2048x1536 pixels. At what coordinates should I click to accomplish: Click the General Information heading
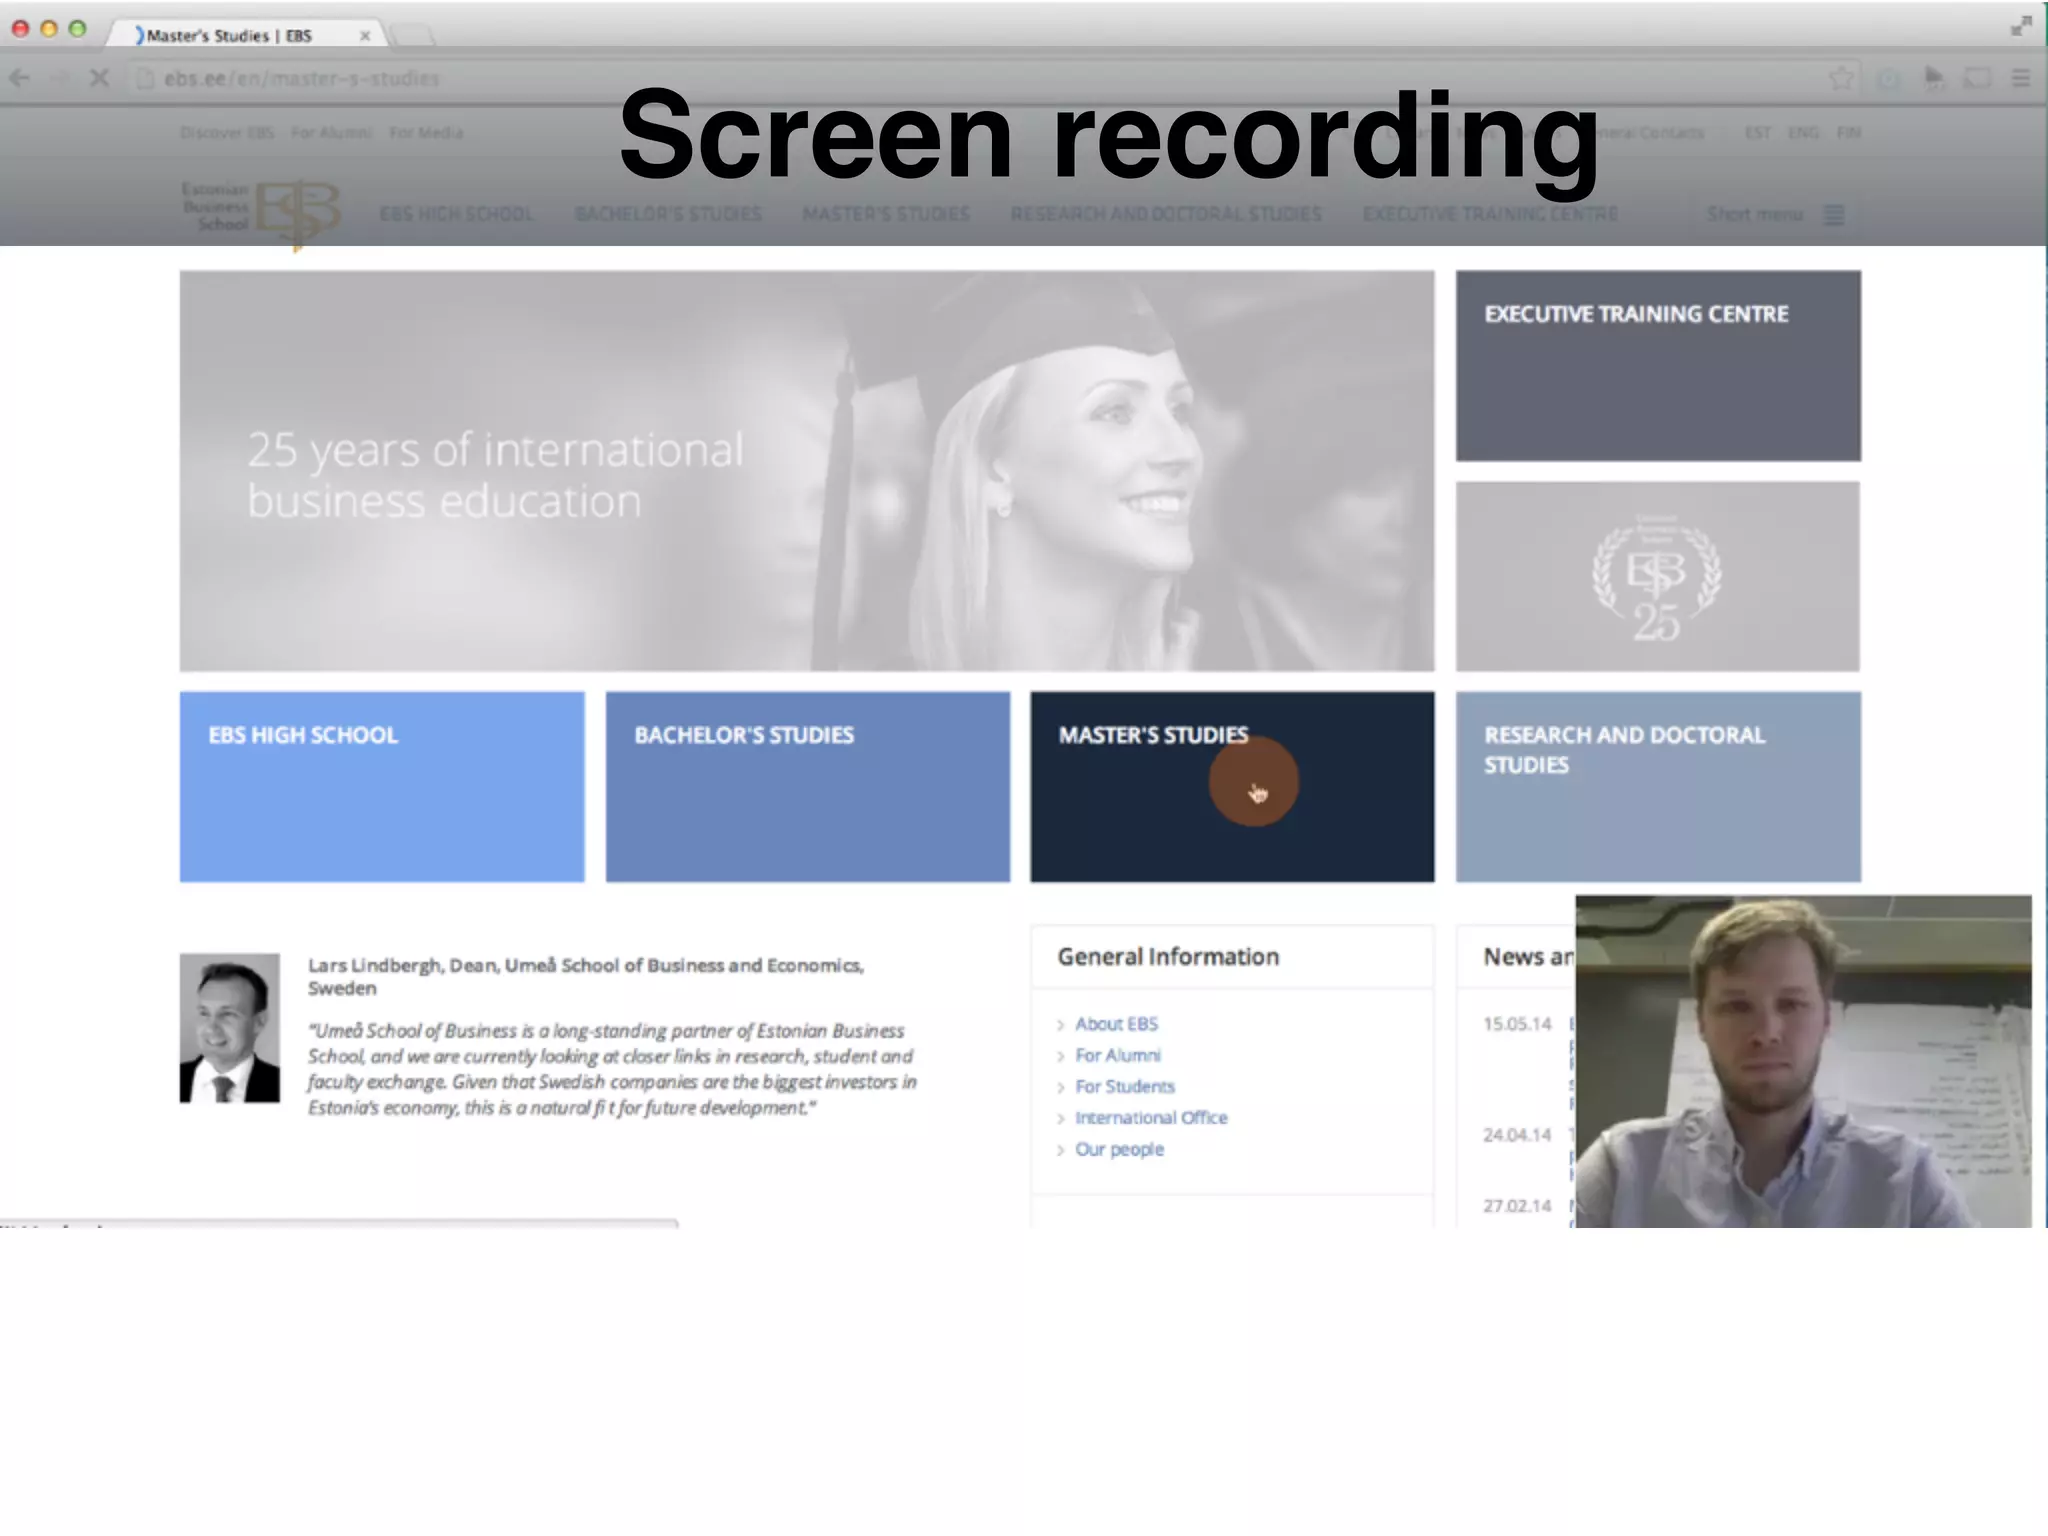point(1168,957)
